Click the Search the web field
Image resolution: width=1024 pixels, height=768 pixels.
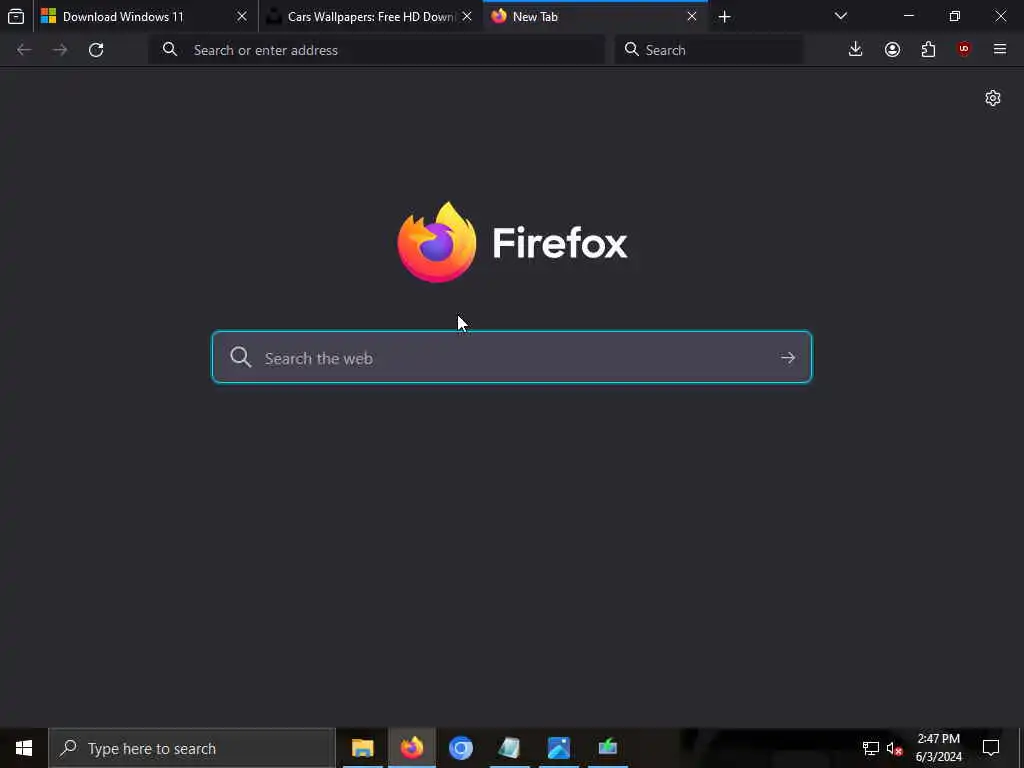coord(511,357)
